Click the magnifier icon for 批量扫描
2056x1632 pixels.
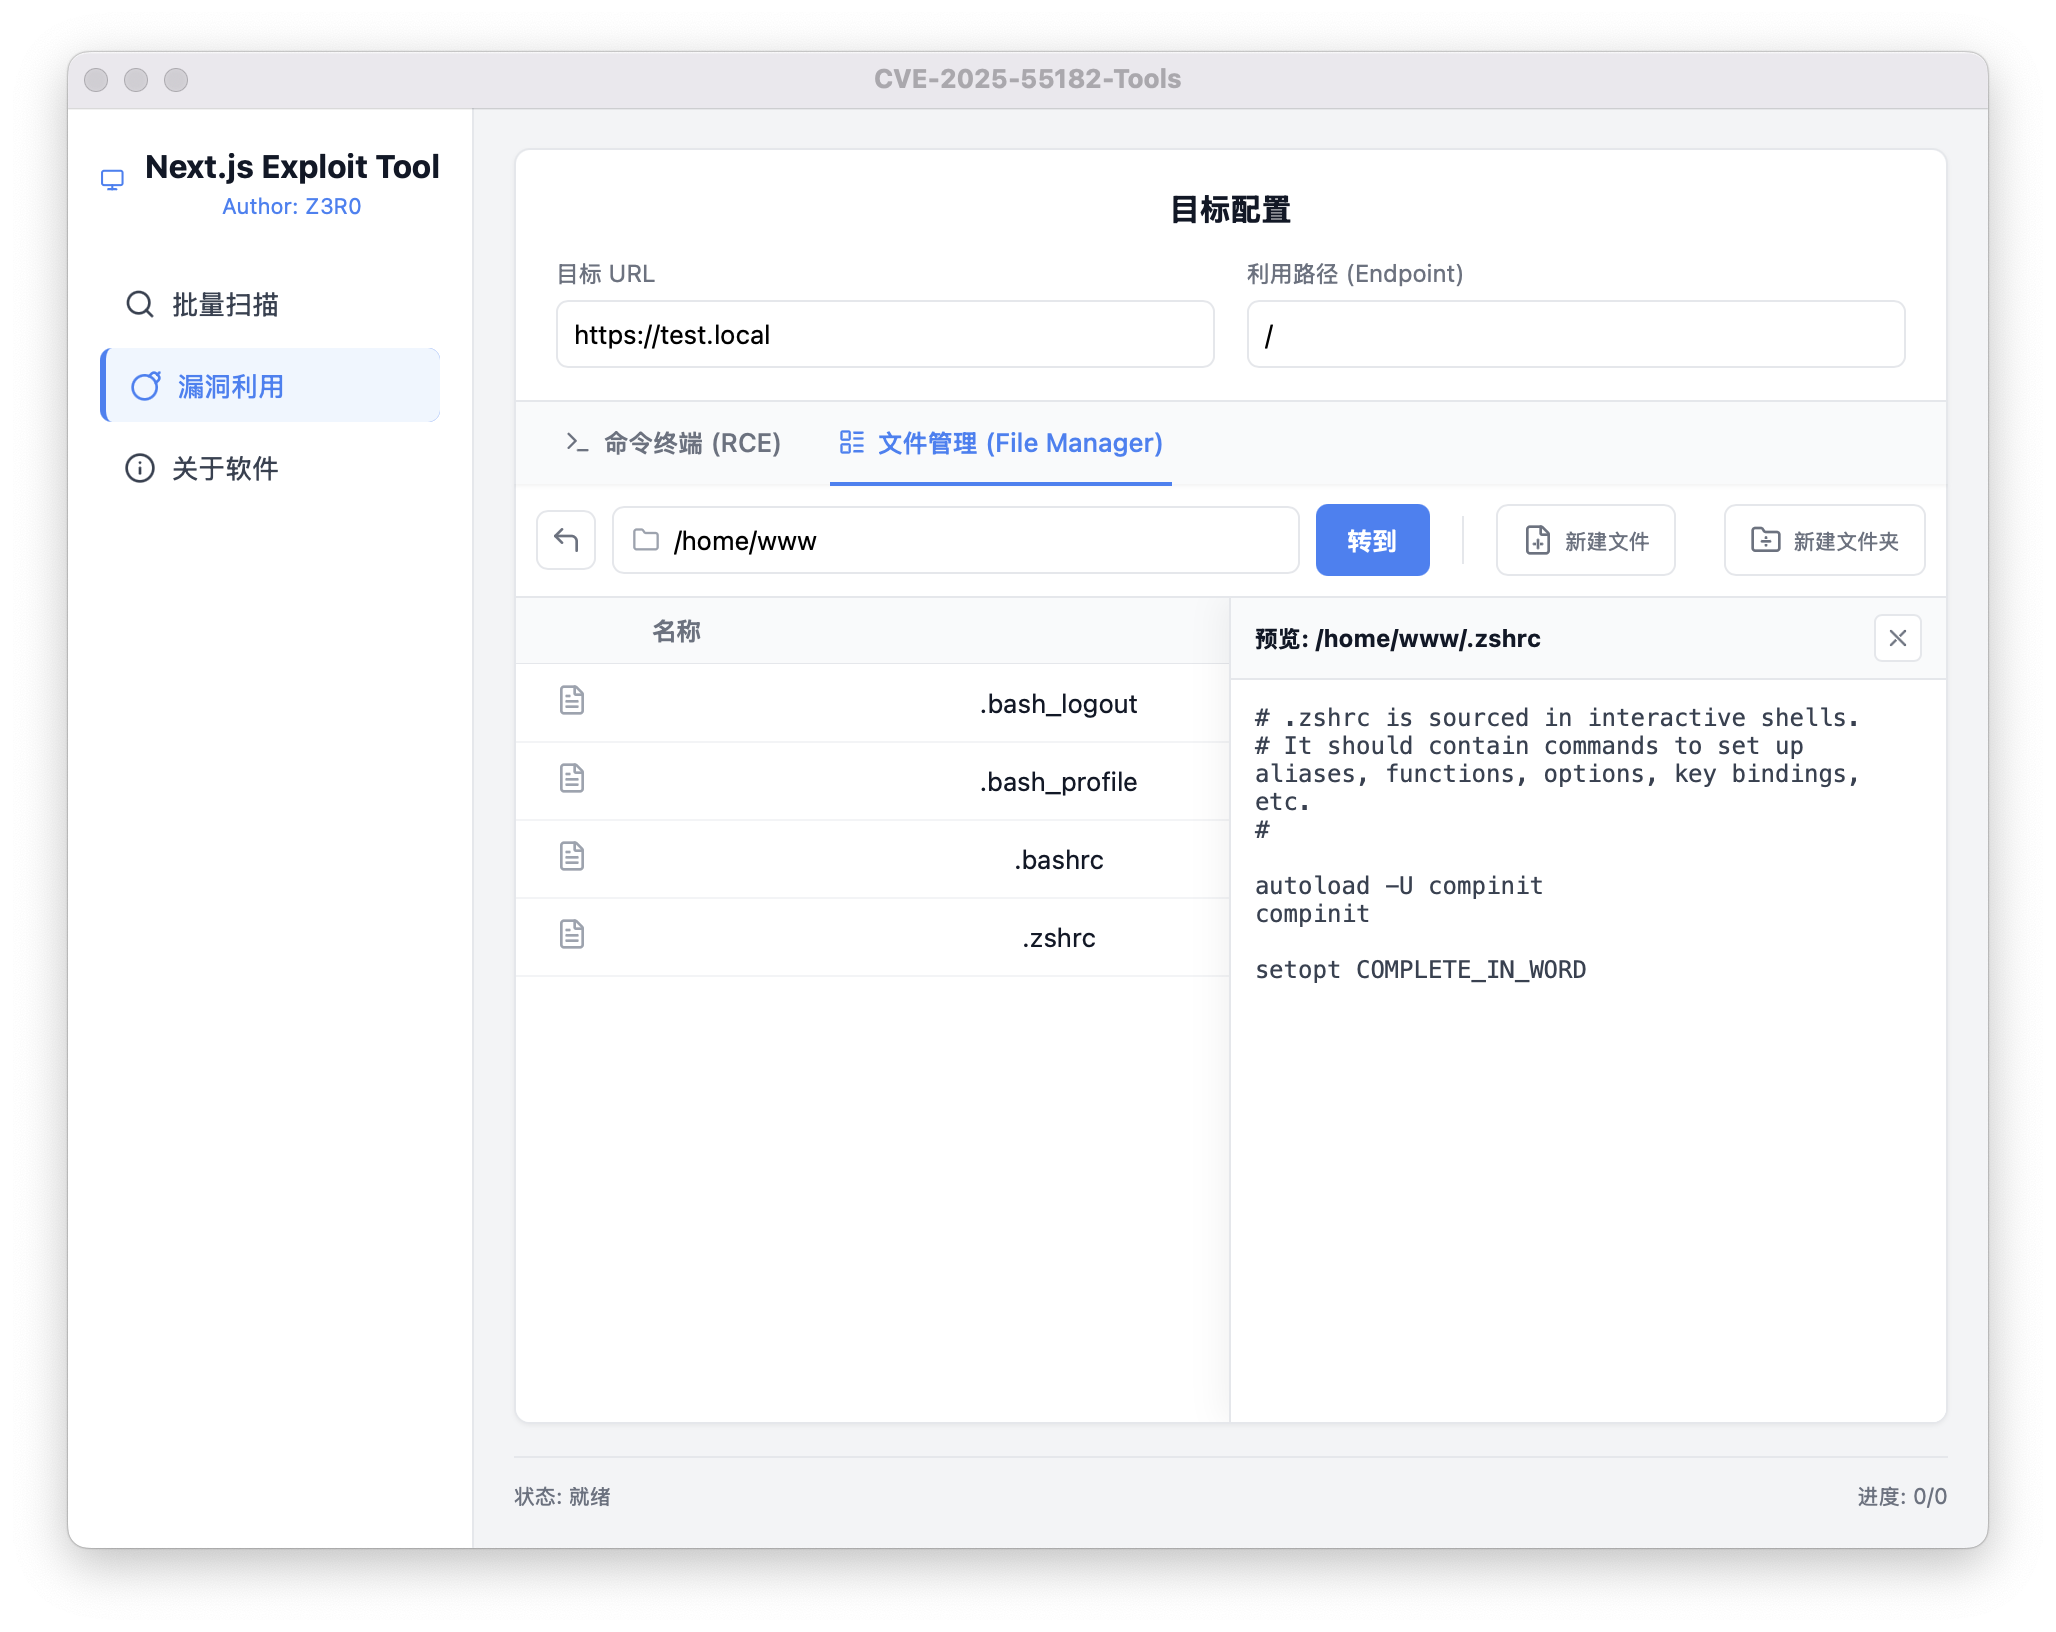tap(140, 304)
